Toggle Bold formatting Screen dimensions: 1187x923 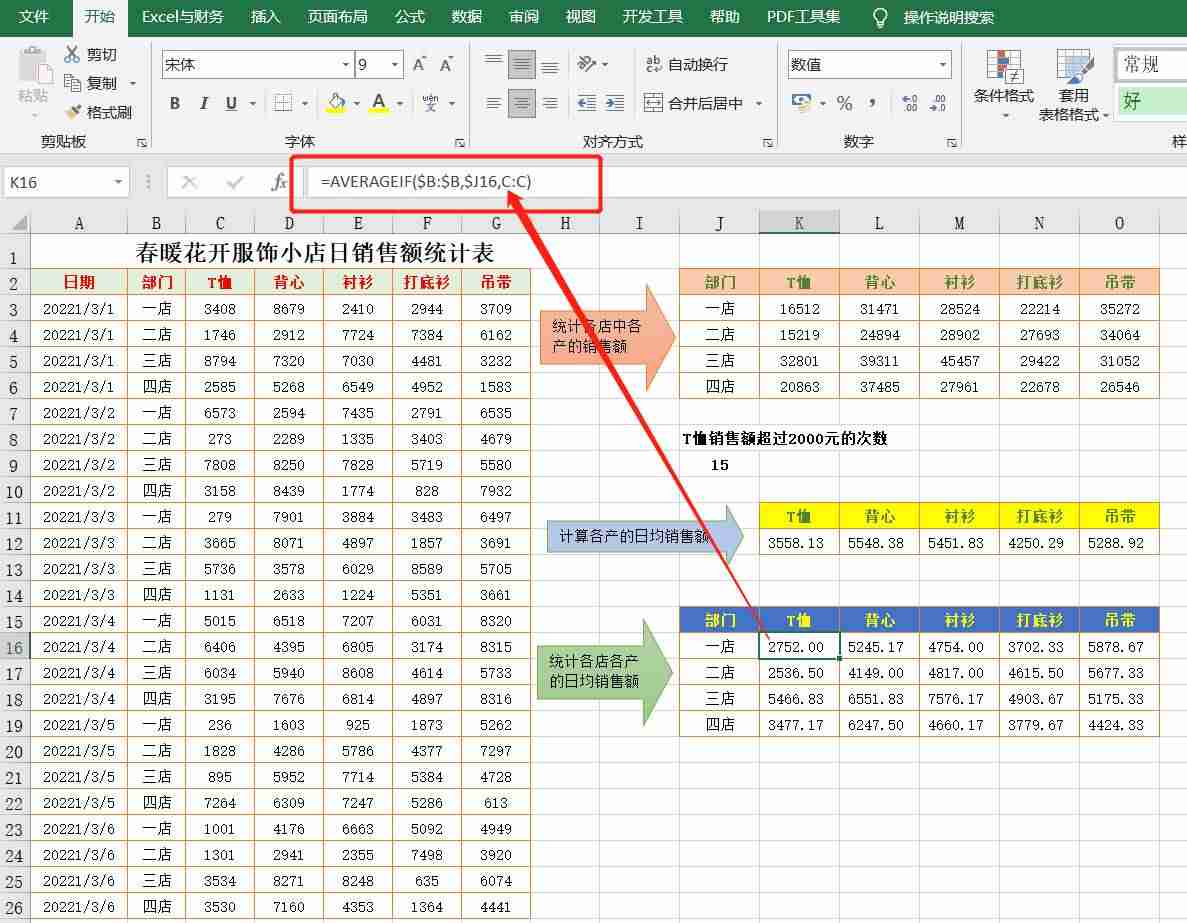(175, 103)
